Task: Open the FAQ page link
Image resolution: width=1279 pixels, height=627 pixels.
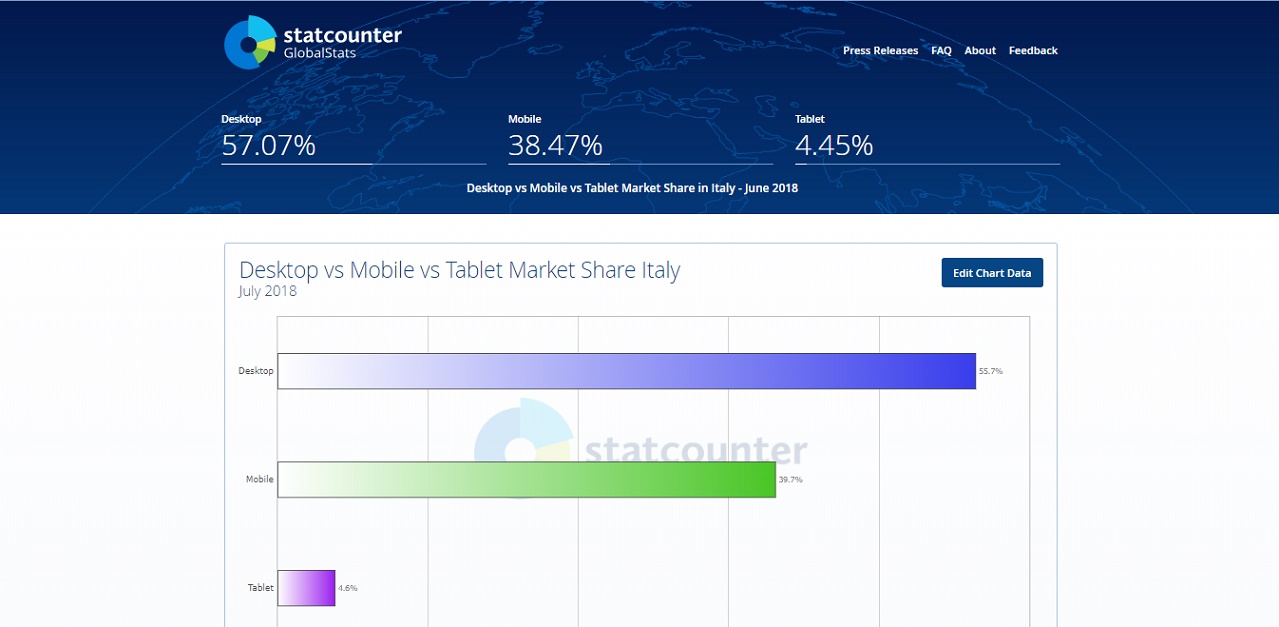Action: pos(941,51)
